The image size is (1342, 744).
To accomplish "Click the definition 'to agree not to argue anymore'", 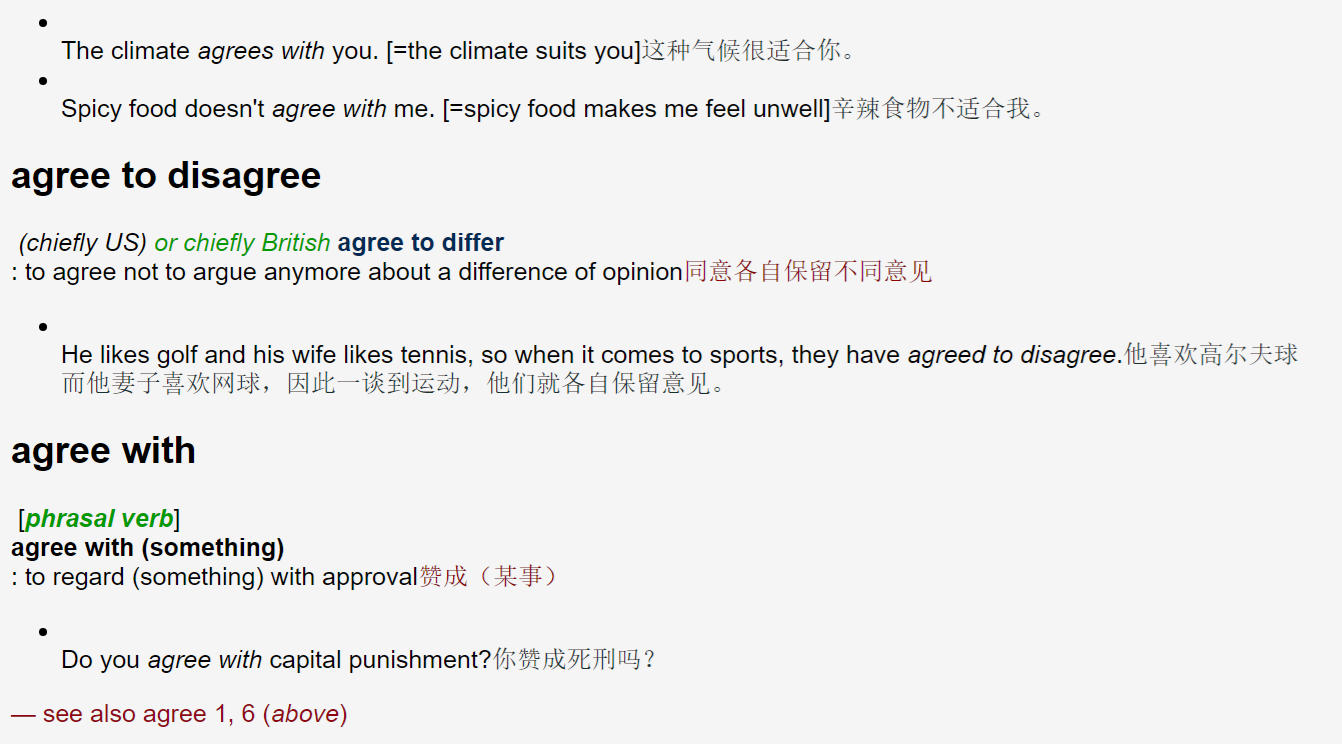I will [x=347, y=271].
